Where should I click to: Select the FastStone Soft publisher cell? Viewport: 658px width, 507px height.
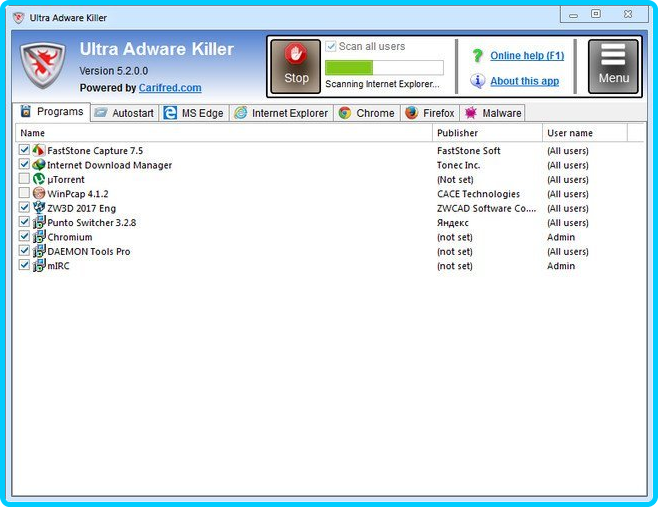click(x=468, y=151)
